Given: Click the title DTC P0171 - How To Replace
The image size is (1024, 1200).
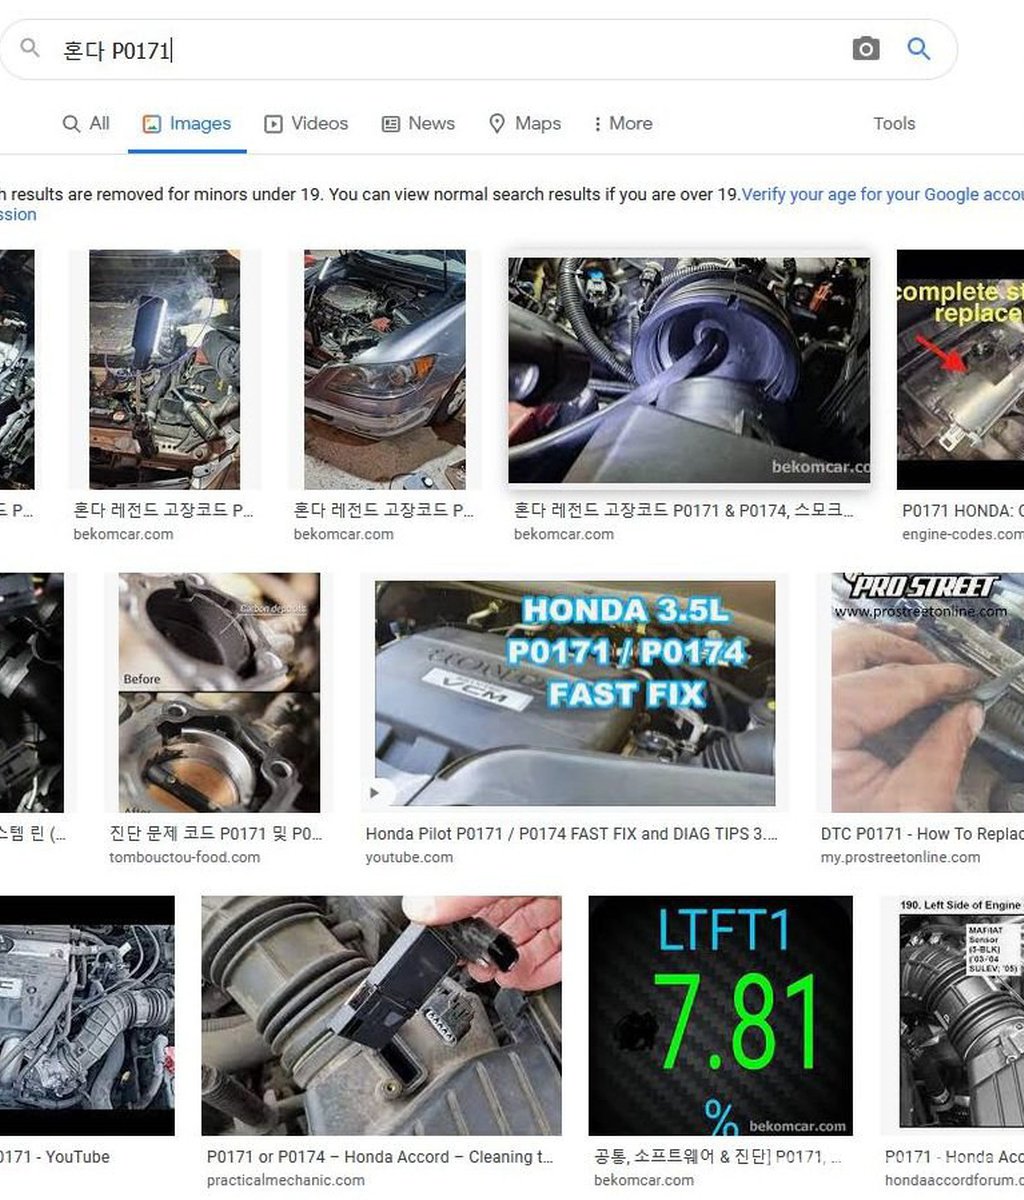Looking at the screenshot, I should pos(922,833).
